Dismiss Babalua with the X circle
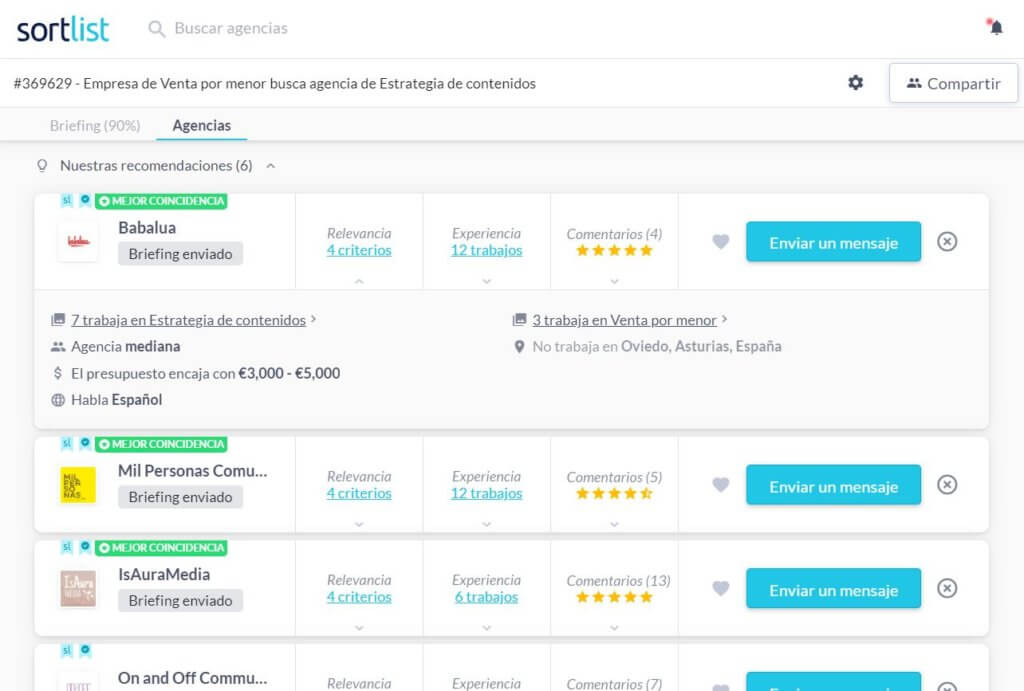 click(947, 242)
